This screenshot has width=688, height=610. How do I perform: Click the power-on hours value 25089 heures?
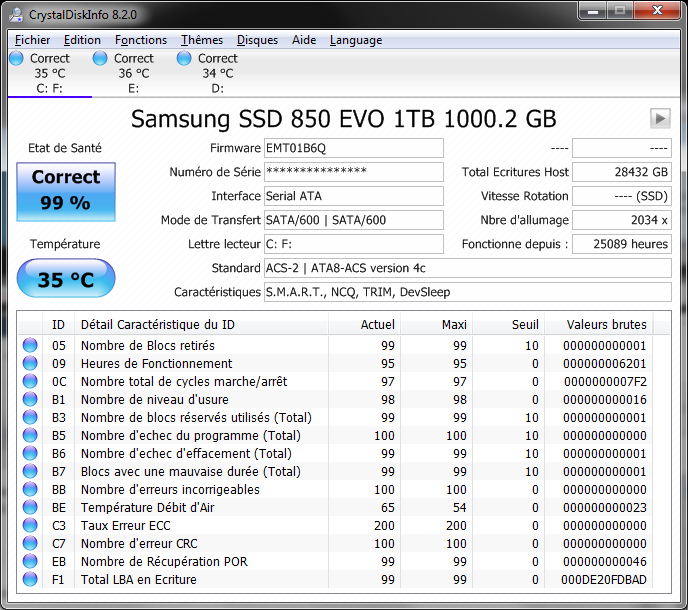[622, 244]
